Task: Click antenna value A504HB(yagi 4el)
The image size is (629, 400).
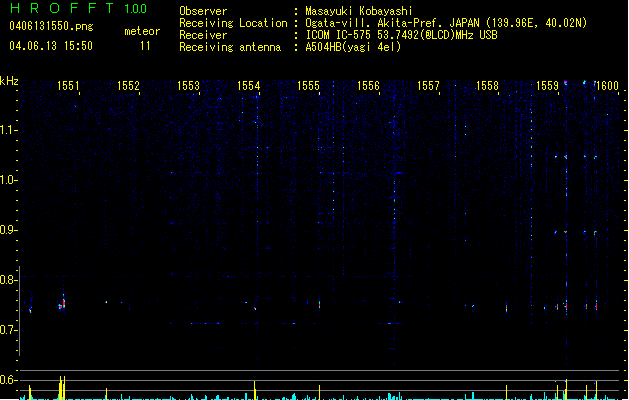Action: pos(353,47)
